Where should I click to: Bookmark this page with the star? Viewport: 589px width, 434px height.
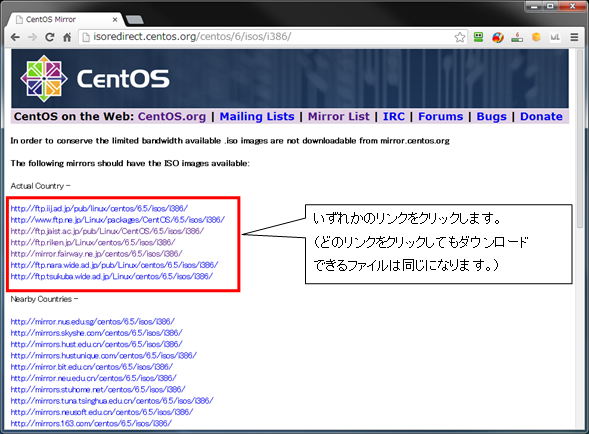pyautogui.click(x=459, y=37)
